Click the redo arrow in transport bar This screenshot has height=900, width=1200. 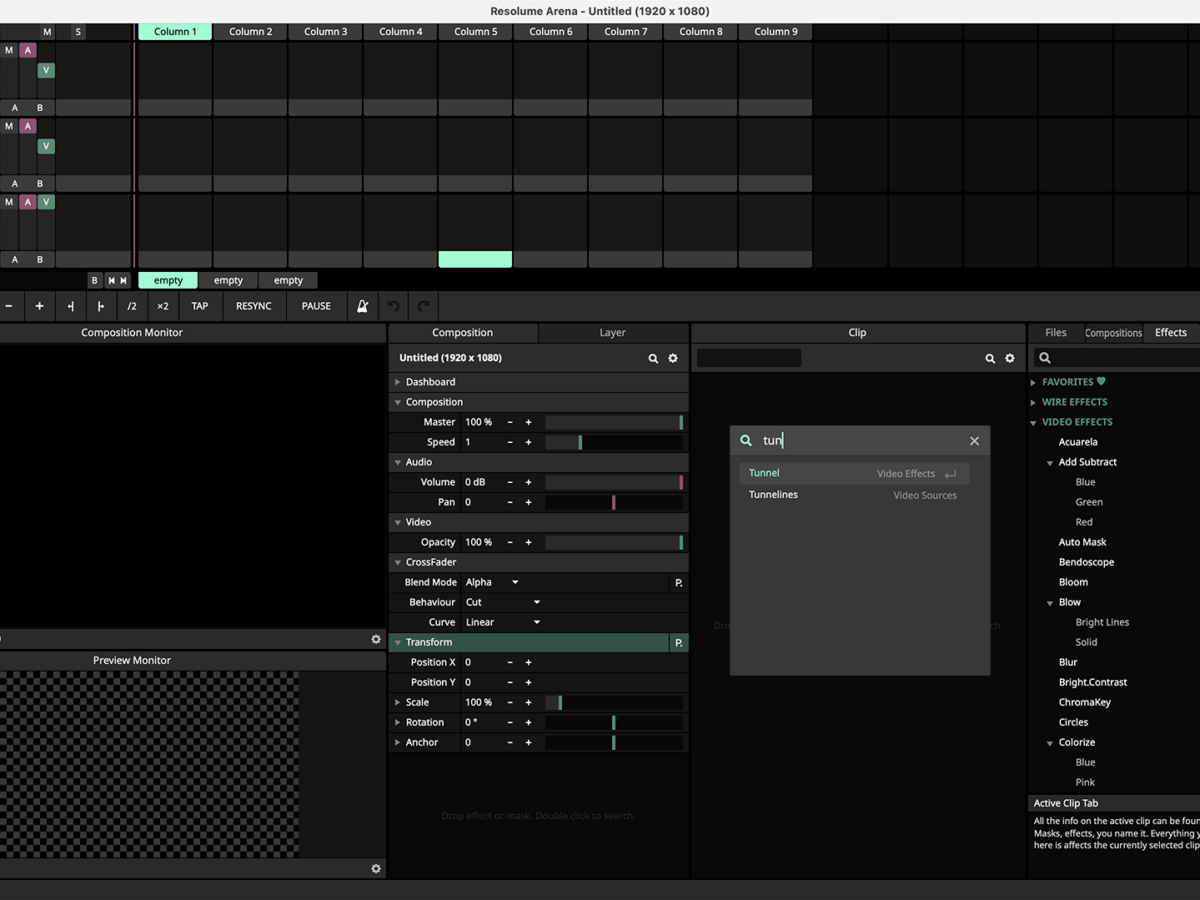click(424, 306)
